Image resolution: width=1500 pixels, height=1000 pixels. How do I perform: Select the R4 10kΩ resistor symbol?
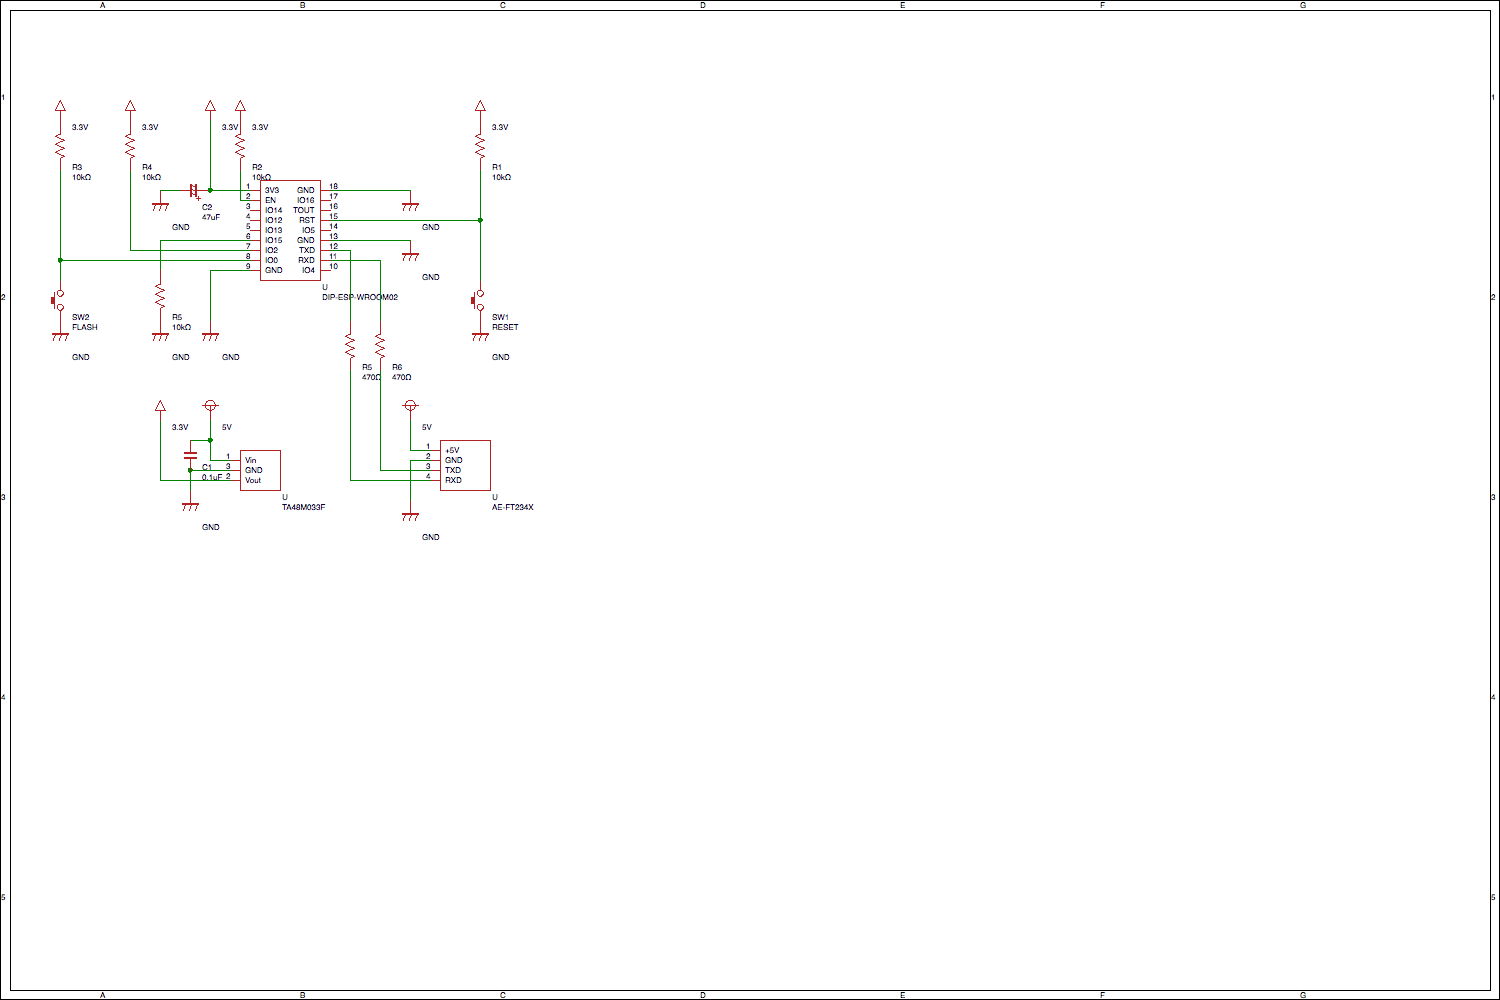(130, 147)
